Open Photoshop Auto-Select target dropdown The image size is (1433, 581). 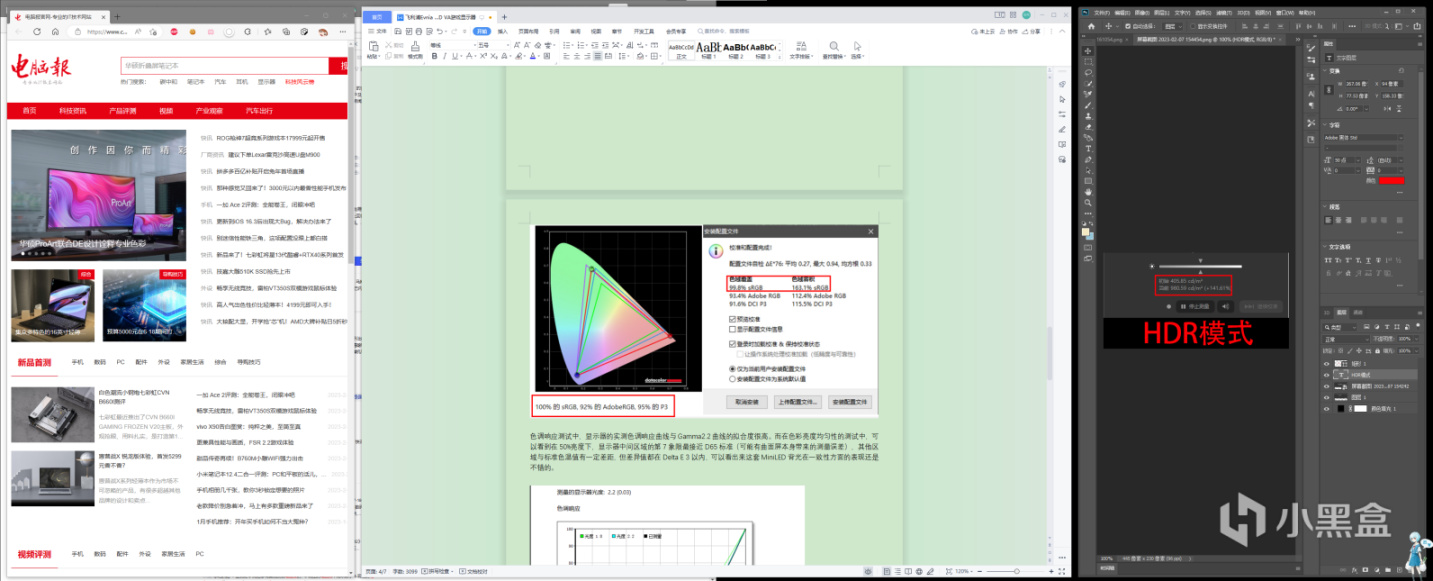click(x=1173, y=26)
